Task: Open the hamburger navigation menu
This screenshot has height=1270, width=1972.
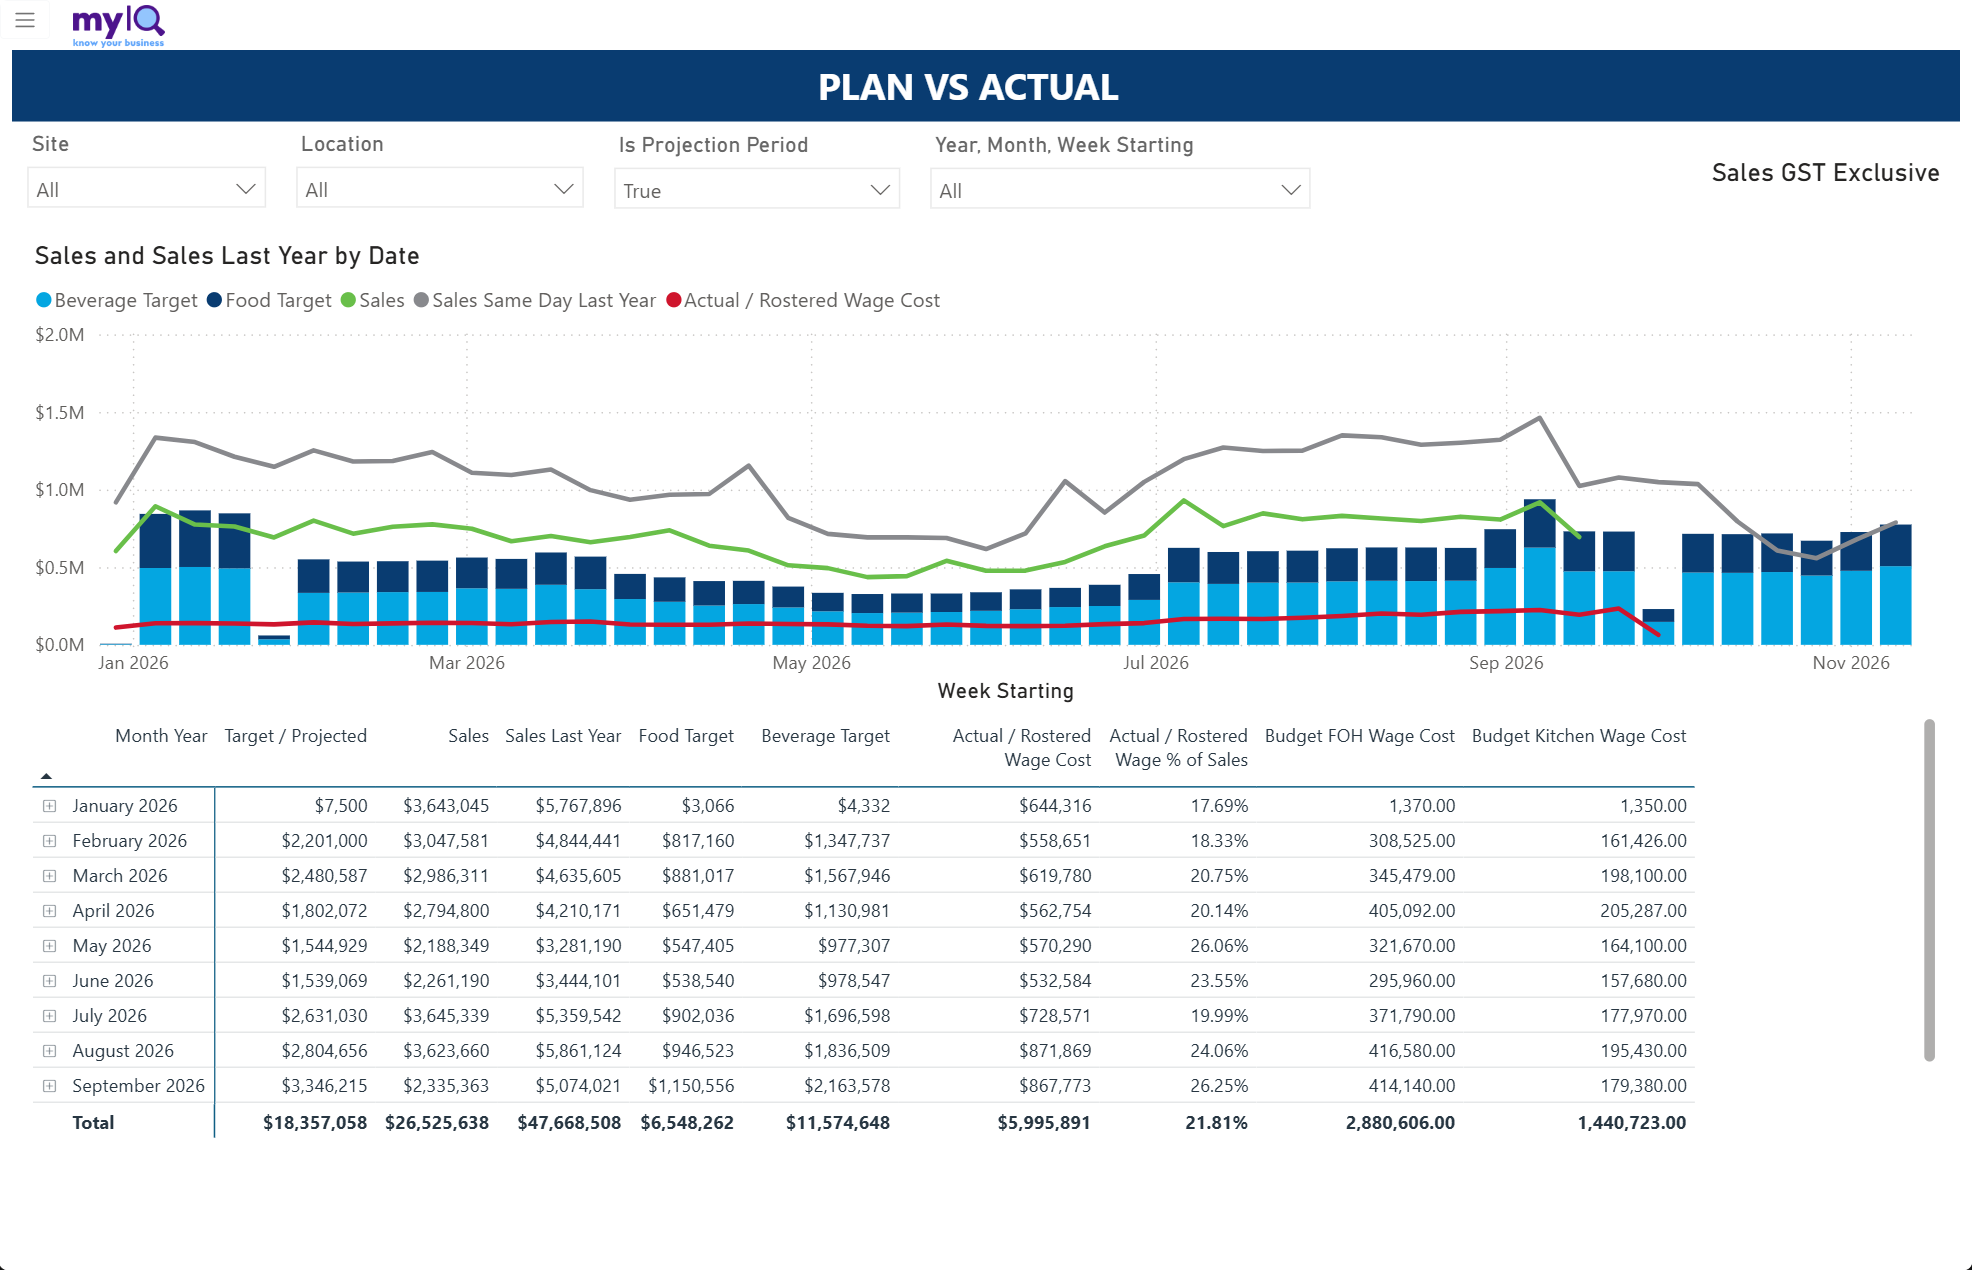Action: (25, 20)
